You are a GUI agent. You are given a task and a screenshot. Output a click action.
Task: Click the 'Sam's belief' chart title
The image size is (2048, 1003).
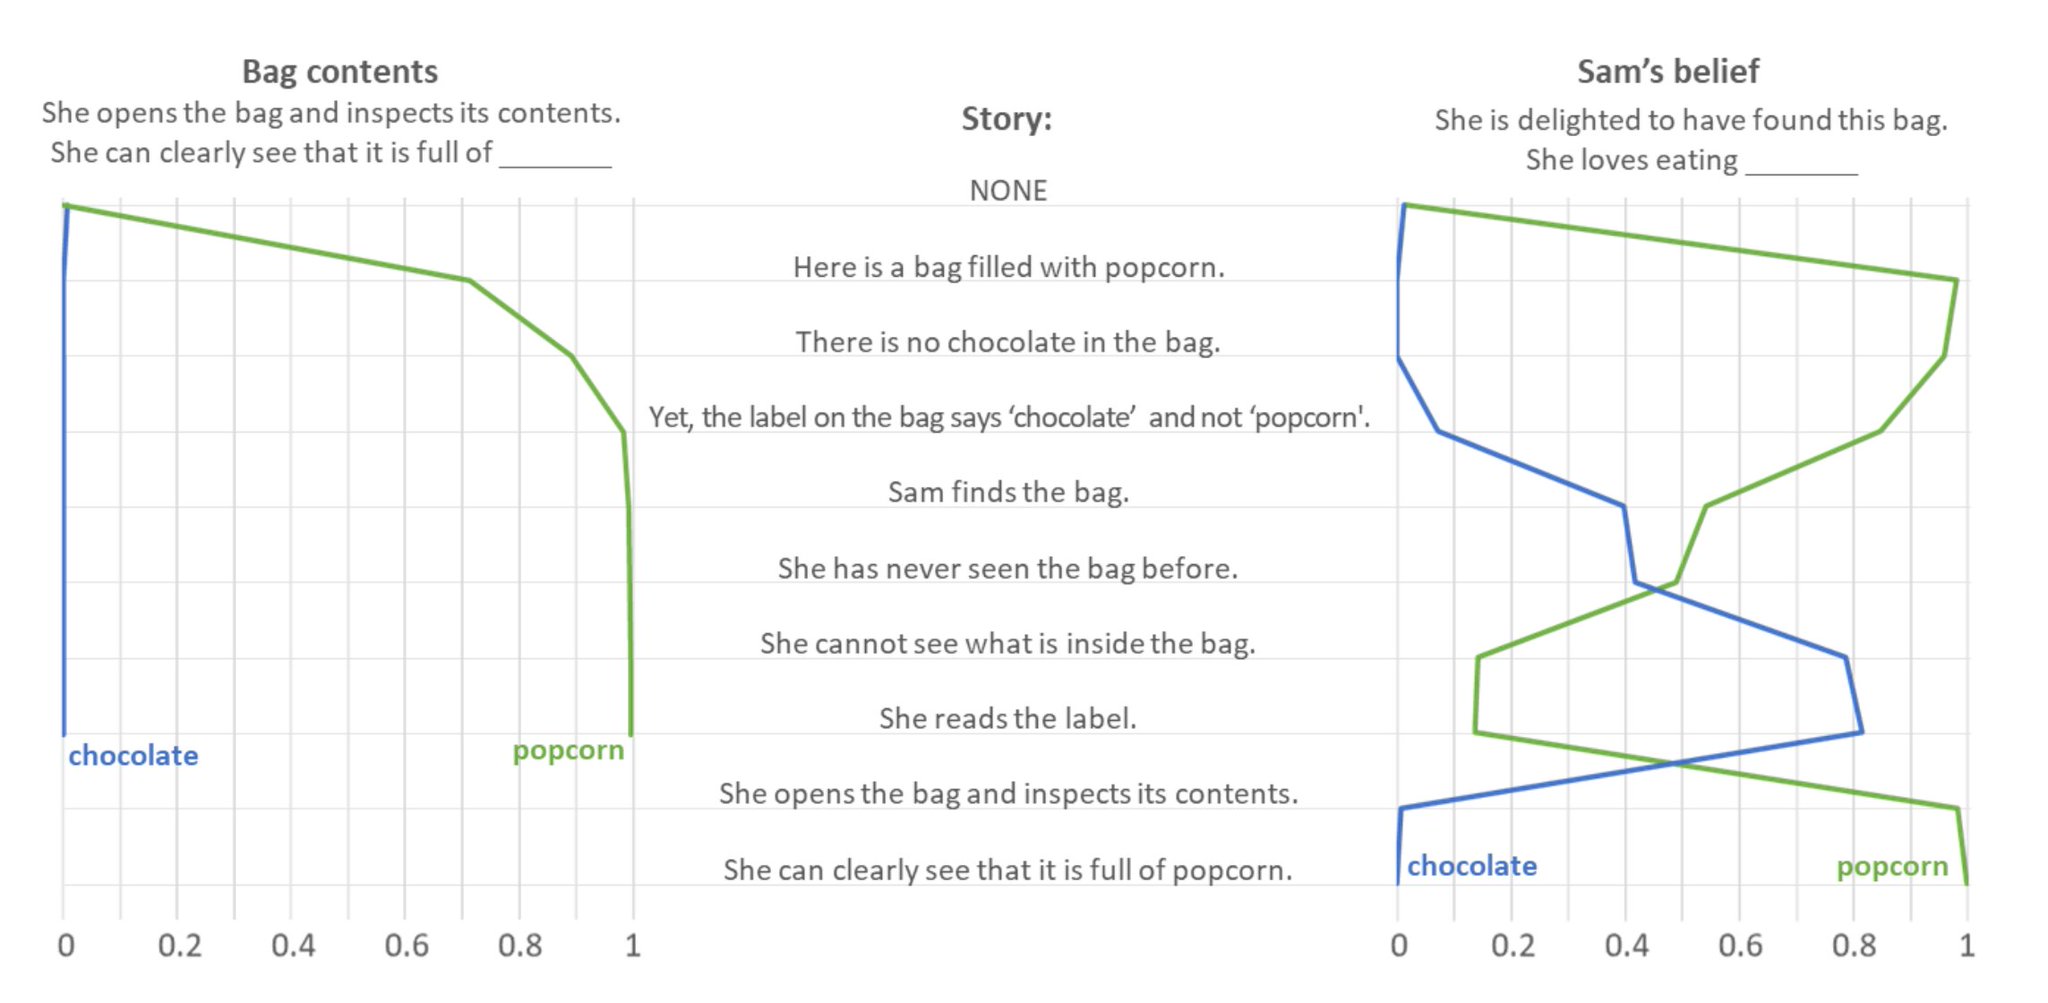click(1668, 72)
